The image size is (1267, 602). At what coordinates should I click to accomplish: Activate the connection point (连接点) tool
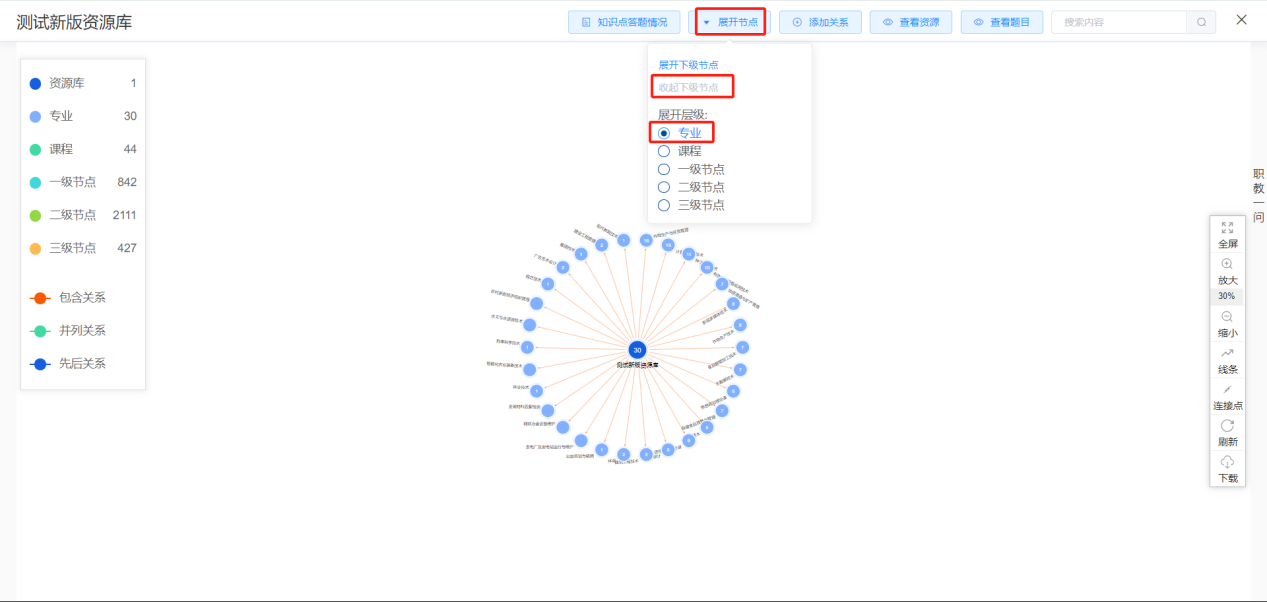coord(1227,397)
